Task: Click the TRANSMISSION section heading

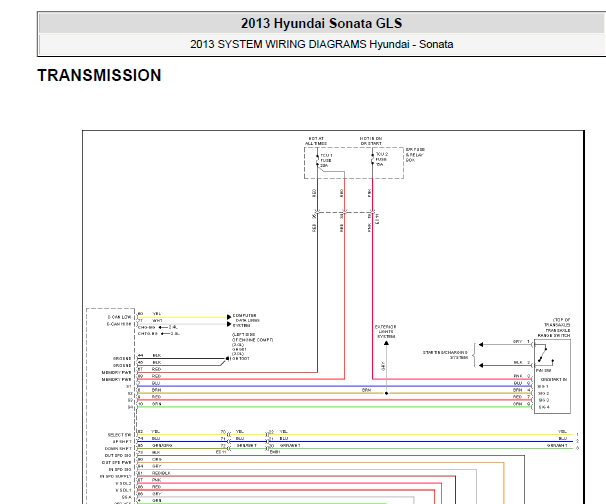Action: pos(99,75)
